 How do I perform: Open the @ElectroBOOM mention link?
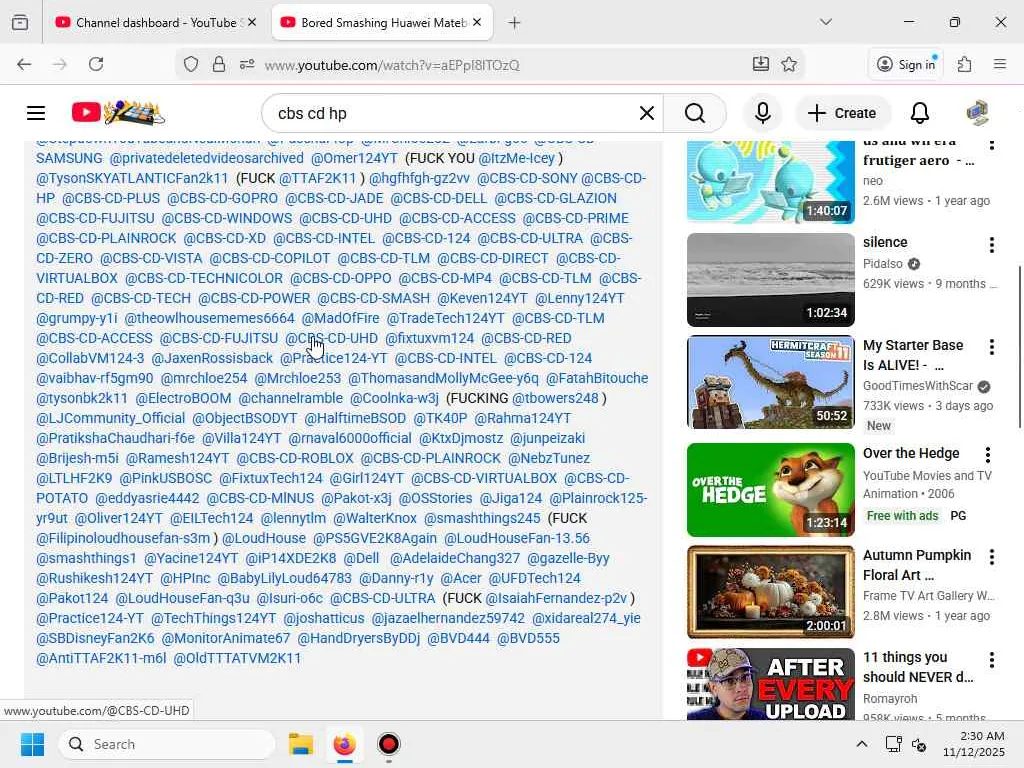coord(183,398)
